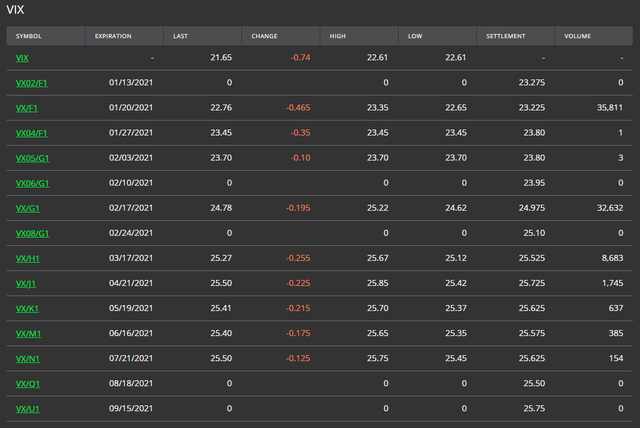Click the VX/F1 symbol link
Image resolution: width=640 pixels, height=428 pixels.
(x=26, y=108)
